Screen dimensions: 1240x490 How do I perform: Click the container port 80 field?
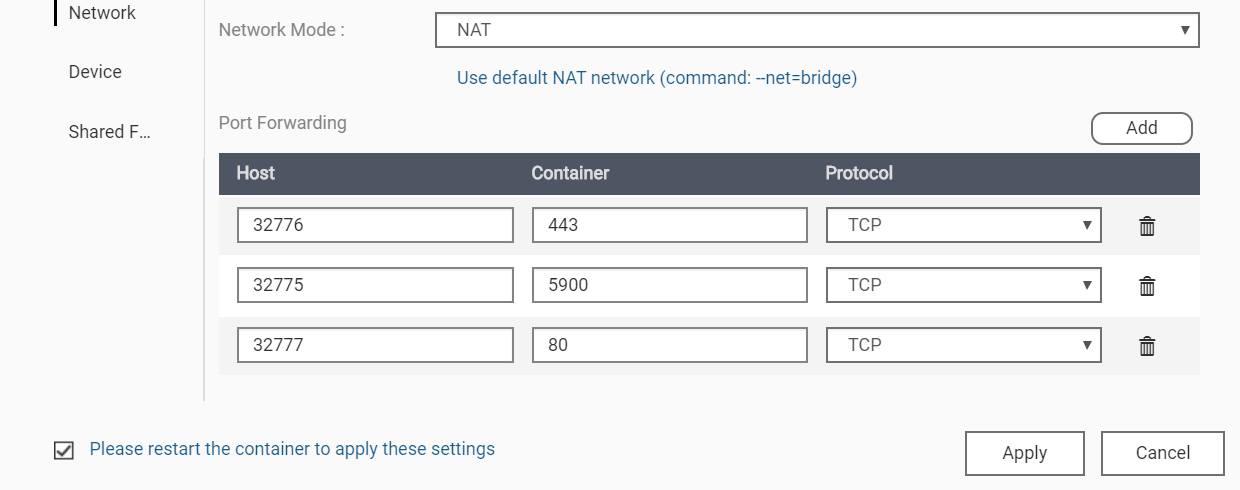pyautogui.click(x=669, y=345)
